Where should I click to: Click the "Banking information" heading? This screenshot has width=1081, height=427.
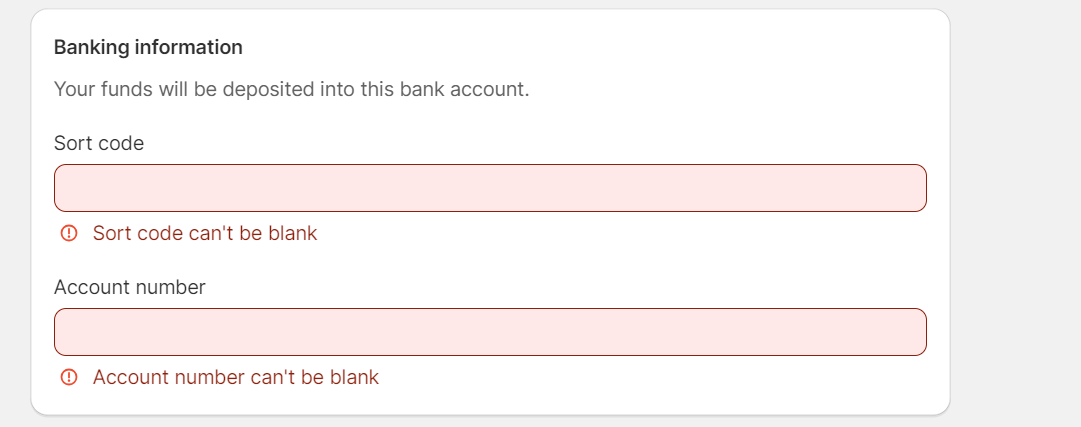pos(148,47)
